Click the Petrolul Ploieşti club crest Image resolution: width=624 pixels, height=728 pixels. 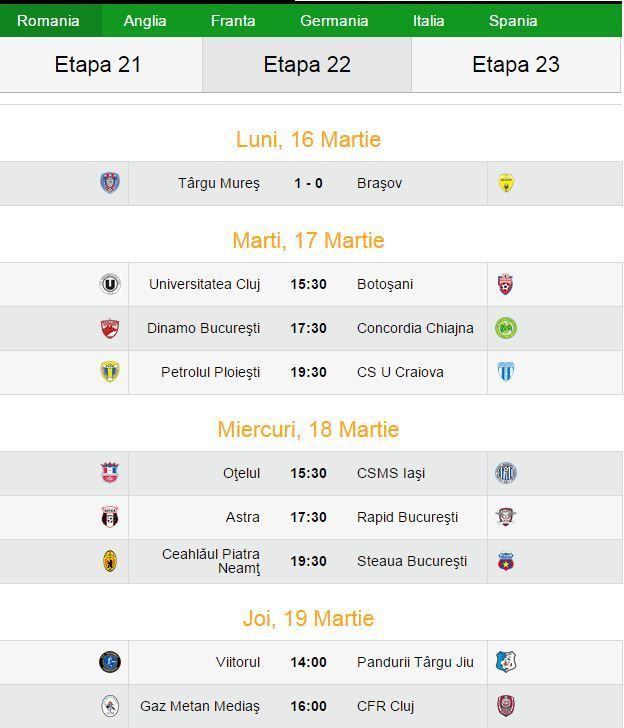pos(110,372)
